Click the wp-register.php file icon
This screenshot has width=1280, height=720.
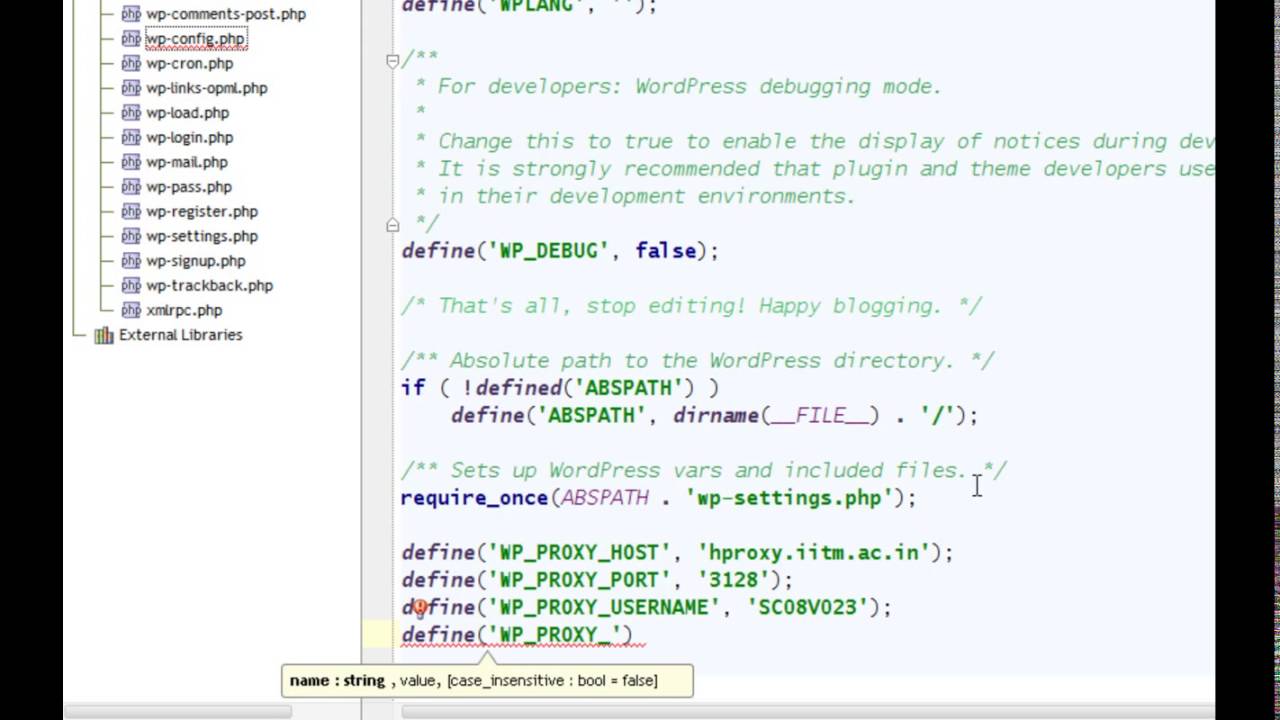pos(131,211)
